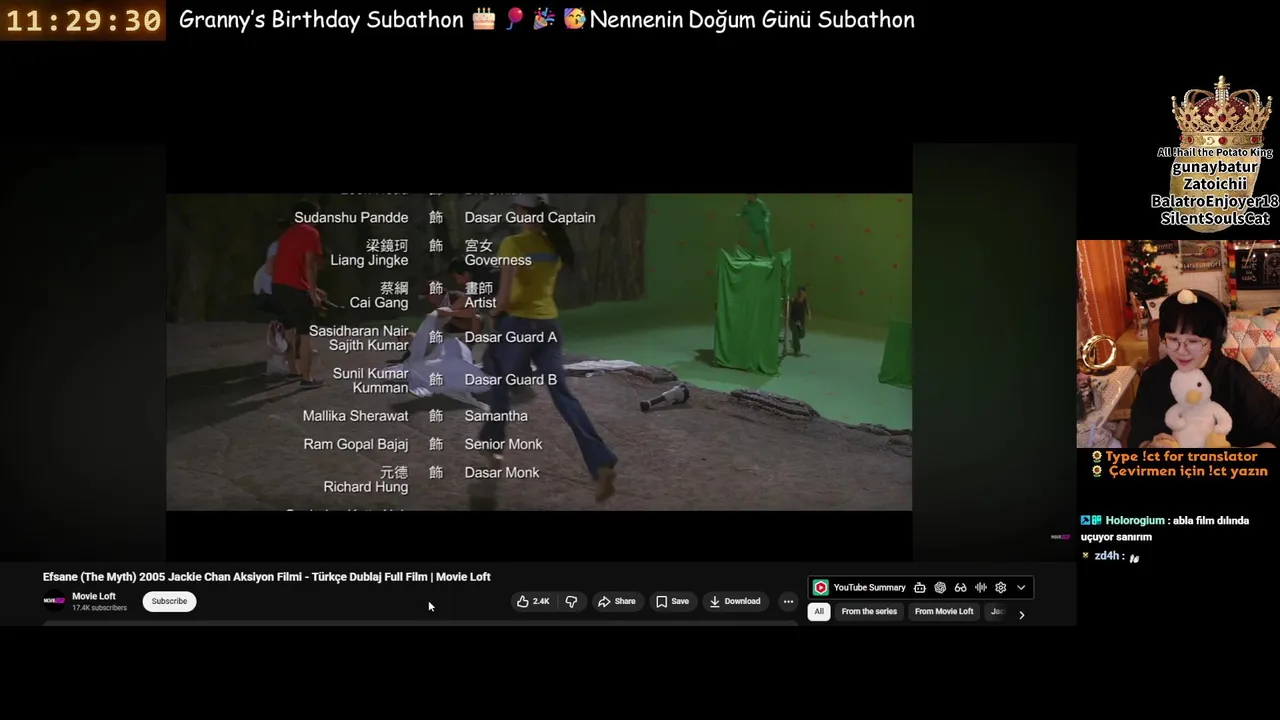Click the BalatroEnjoyer18 name on overlay

(x=1215, y=201)
